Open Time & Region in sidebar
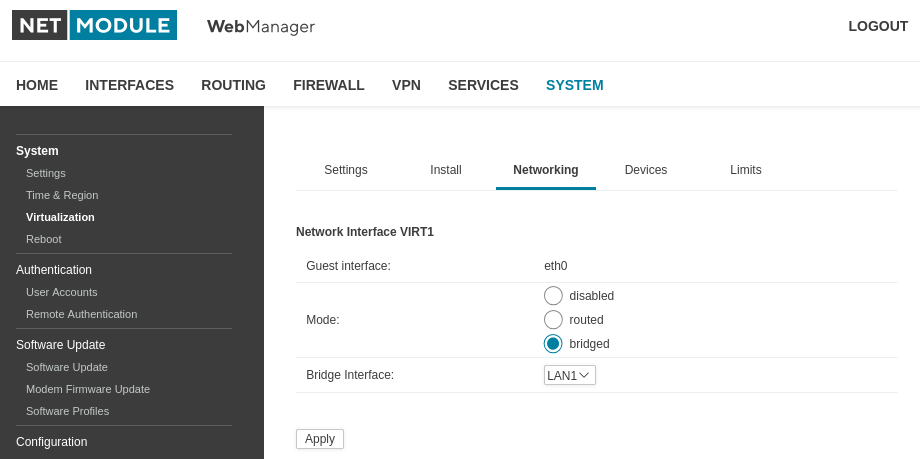Viewport: 920px width, 459px height. (x=62, y=195)
